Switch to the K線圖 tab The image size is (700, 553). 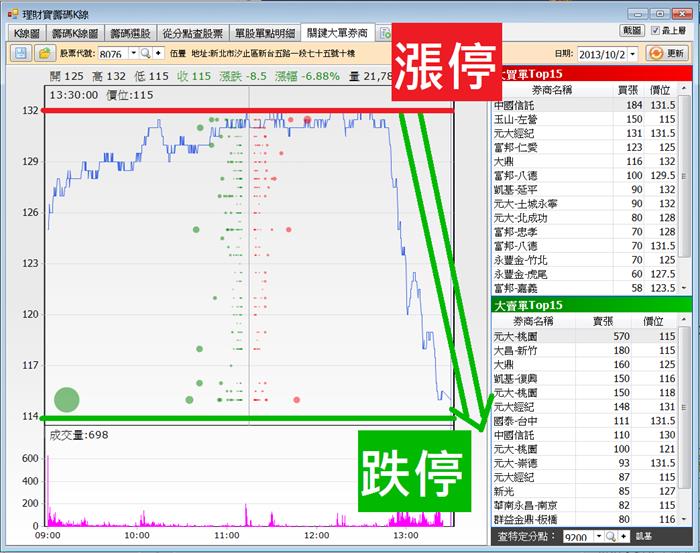pyautogui.click(x=27, y=33)
